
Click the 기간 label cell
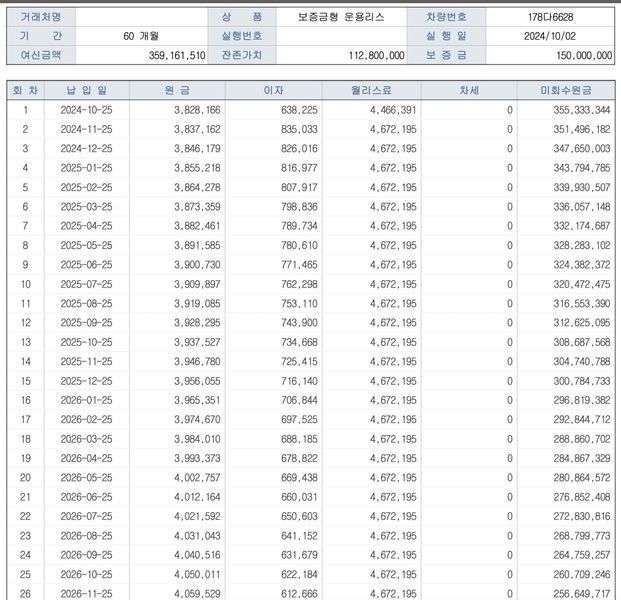pyautogui.click(x=41, y=36)
